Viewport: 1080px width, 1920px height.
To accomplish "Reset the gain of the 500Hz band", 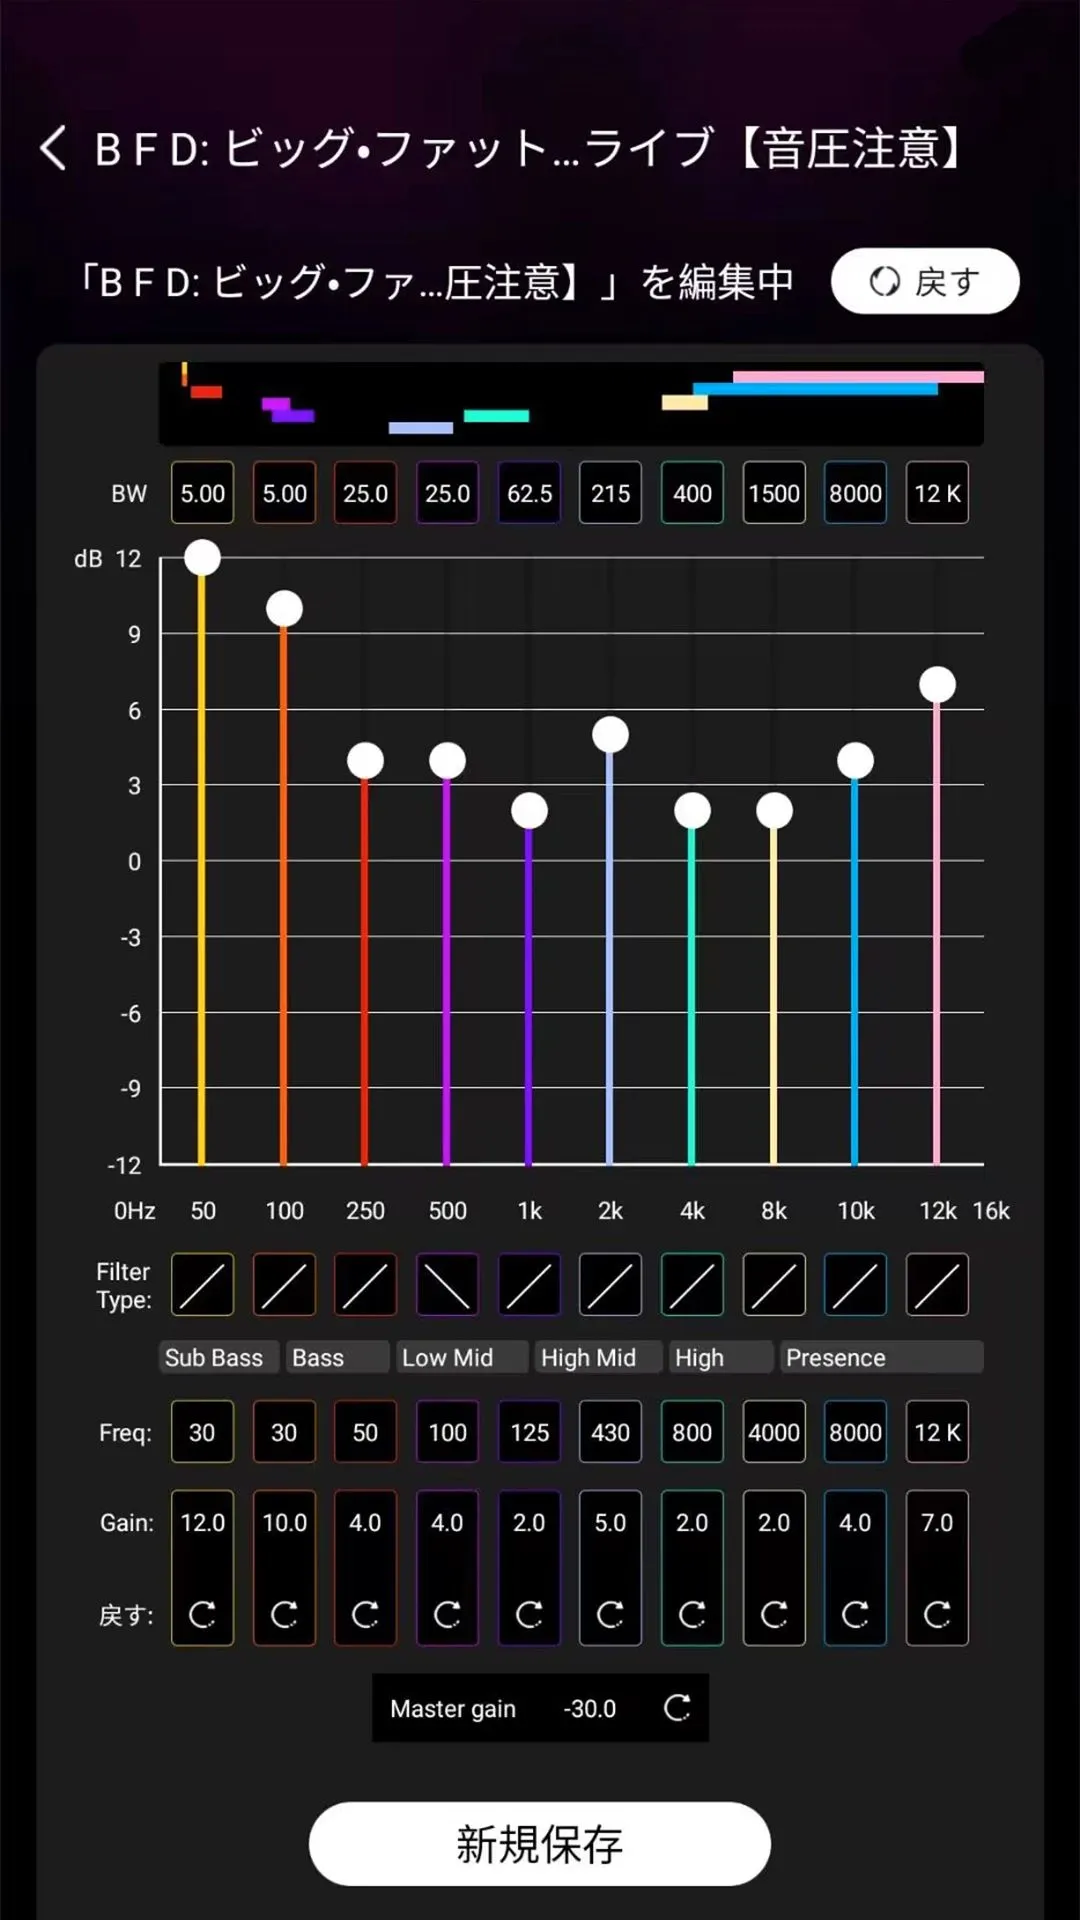I will (x=447, y=1614).
